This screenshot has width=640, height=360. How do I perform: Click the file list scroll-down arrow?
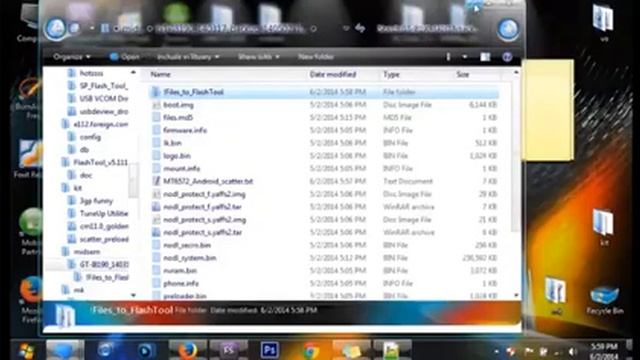tap(516, 295)
